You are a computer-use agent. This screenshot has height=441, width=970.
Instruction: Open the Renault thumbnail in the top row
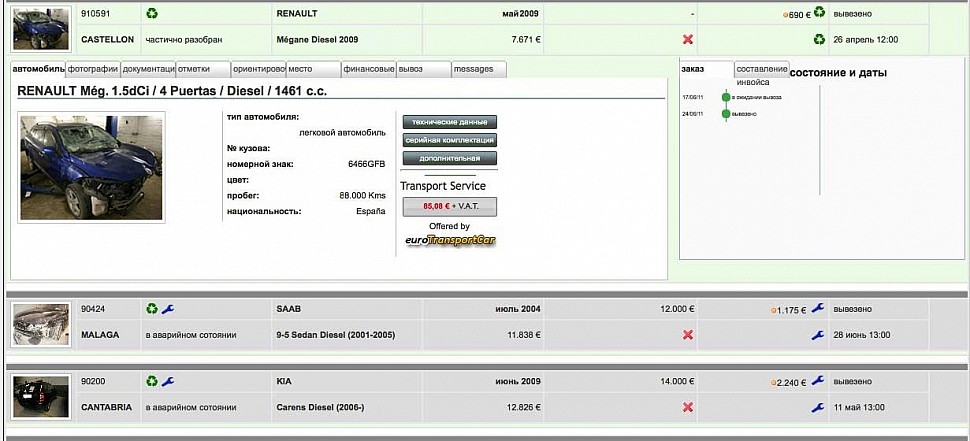[x=41, y=29]
